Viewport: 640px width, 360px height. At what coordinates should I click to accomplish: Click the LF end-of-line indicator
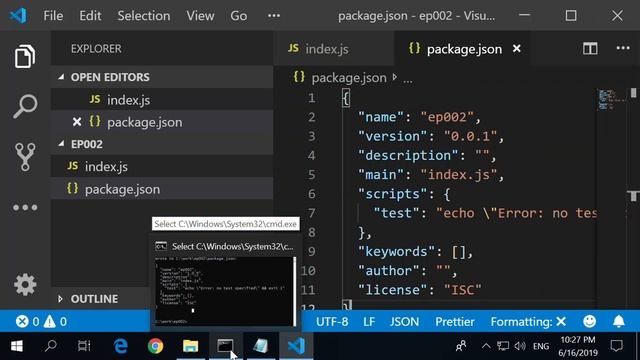(x=369, y=322)
